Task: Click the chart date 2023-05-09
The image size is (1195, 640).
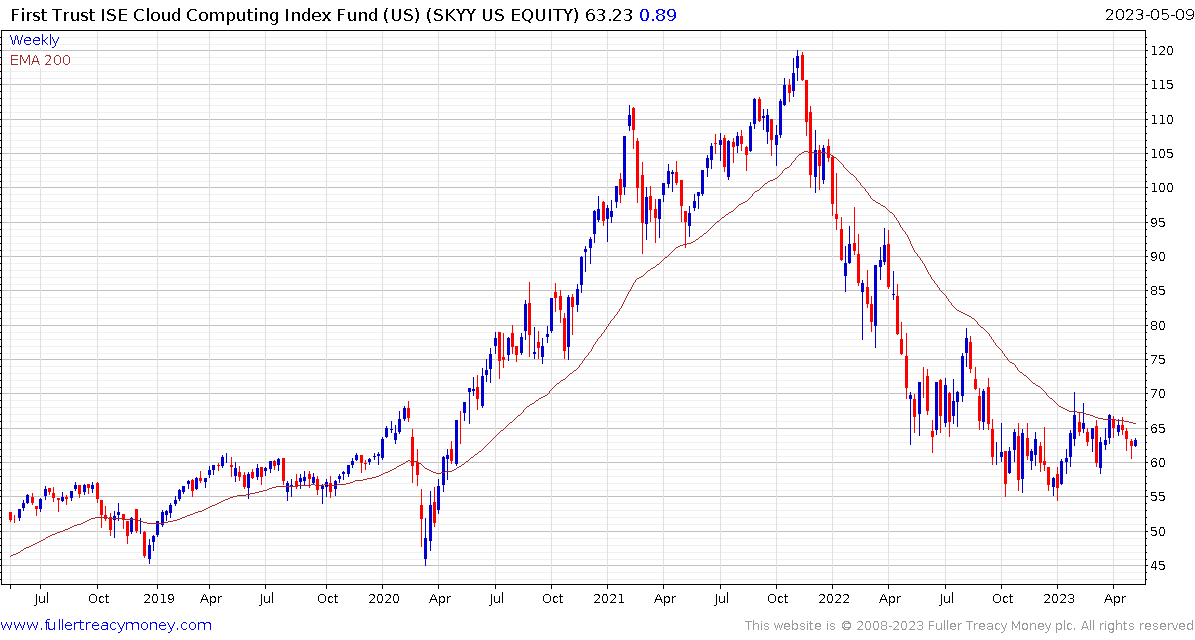Action: click(1148, 14)
